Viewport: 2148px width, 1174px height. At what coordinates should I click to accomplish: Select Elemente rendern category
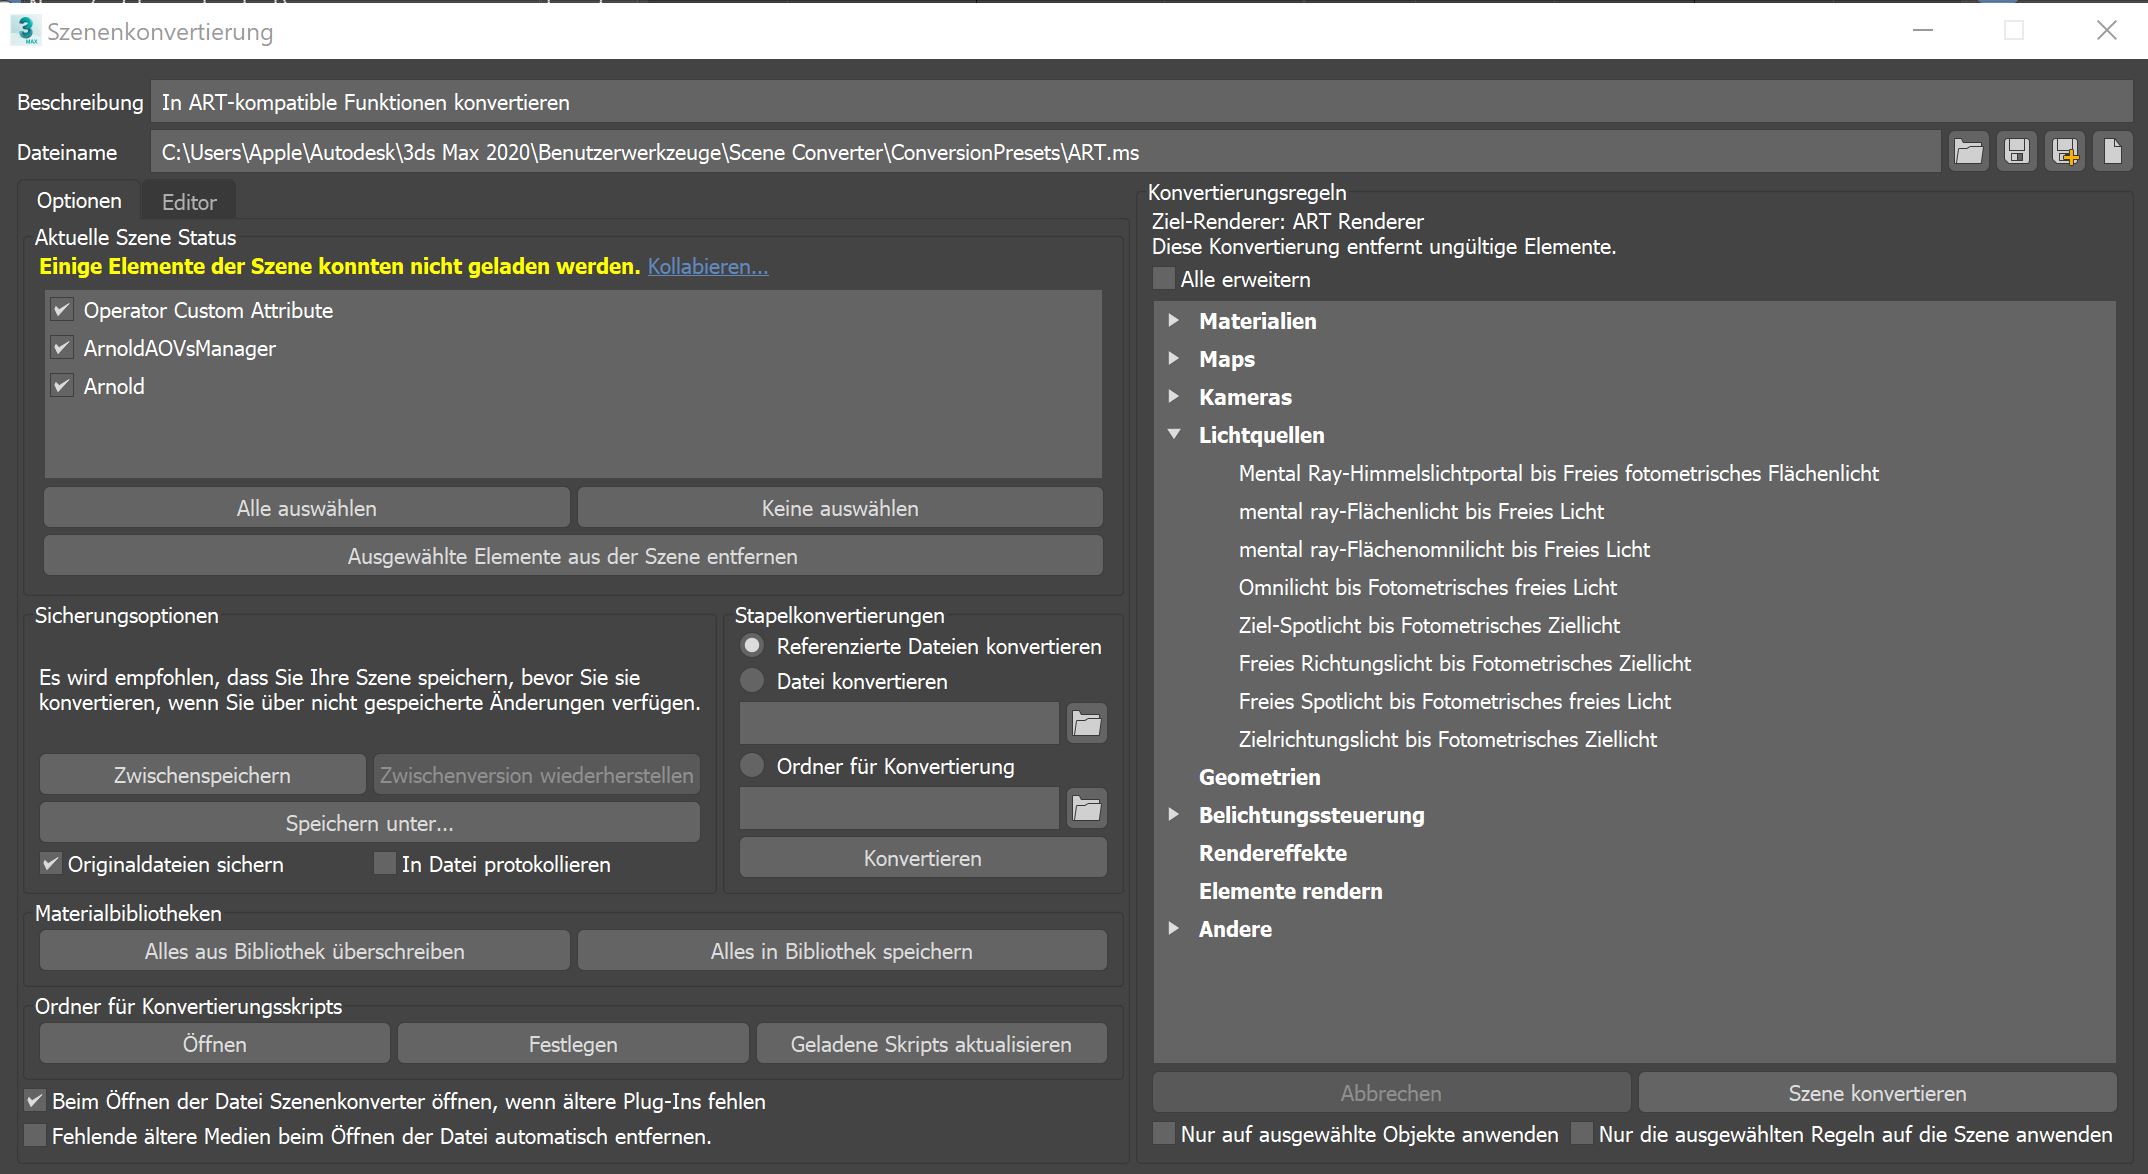click(1291, 891)
